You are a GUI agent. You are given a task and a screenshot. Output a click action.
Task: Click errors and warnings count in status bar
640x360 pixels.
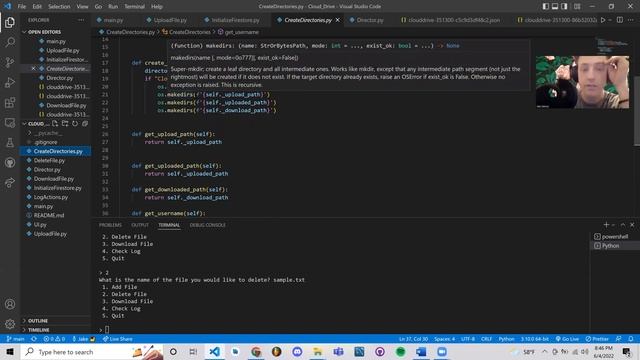[x=54, y=339]
